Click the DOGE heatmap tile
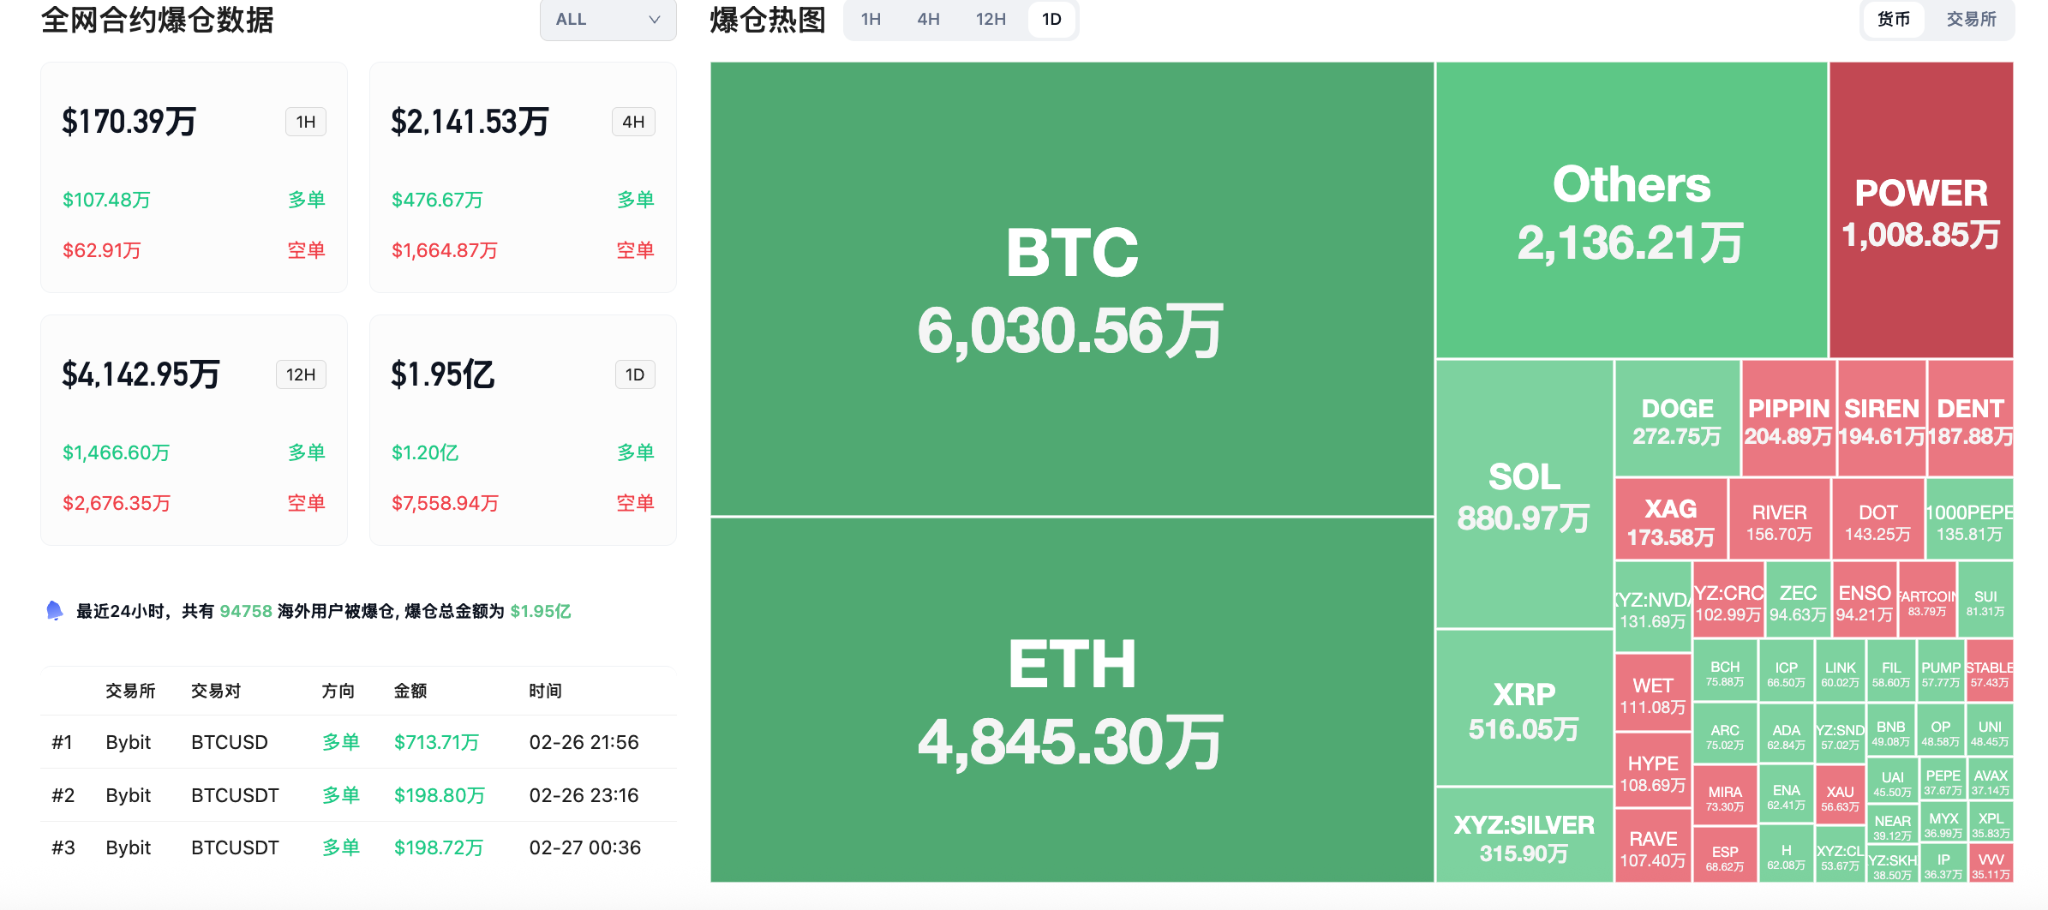 click(1677, 420)
